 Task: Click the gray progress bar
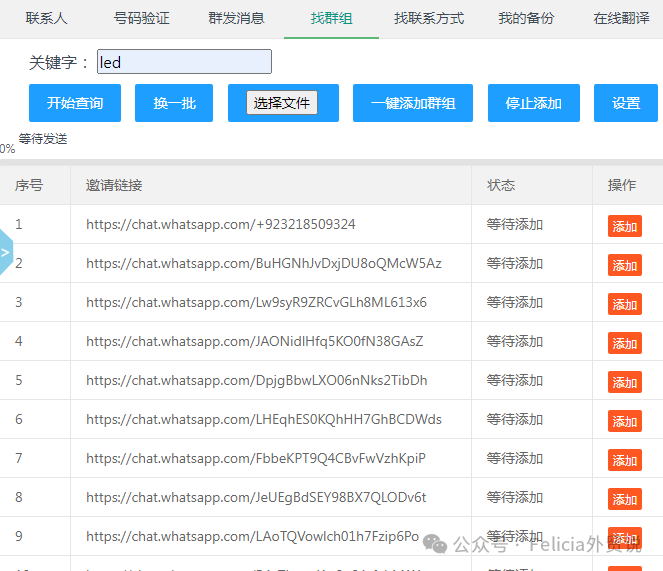(332, 162)
